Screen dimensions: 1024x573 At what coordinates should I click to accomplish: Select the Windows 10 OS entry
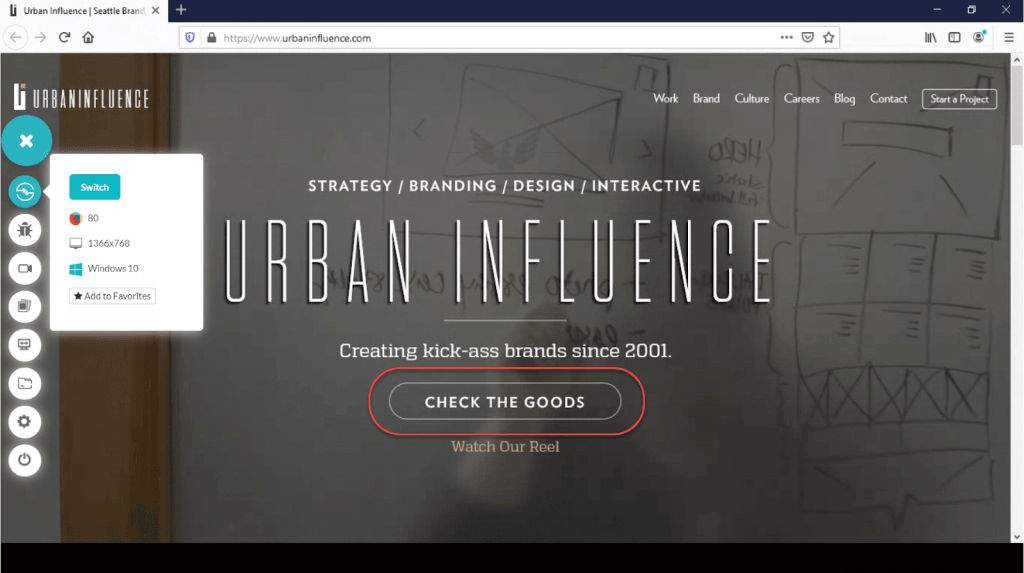[x=104, y=269]
